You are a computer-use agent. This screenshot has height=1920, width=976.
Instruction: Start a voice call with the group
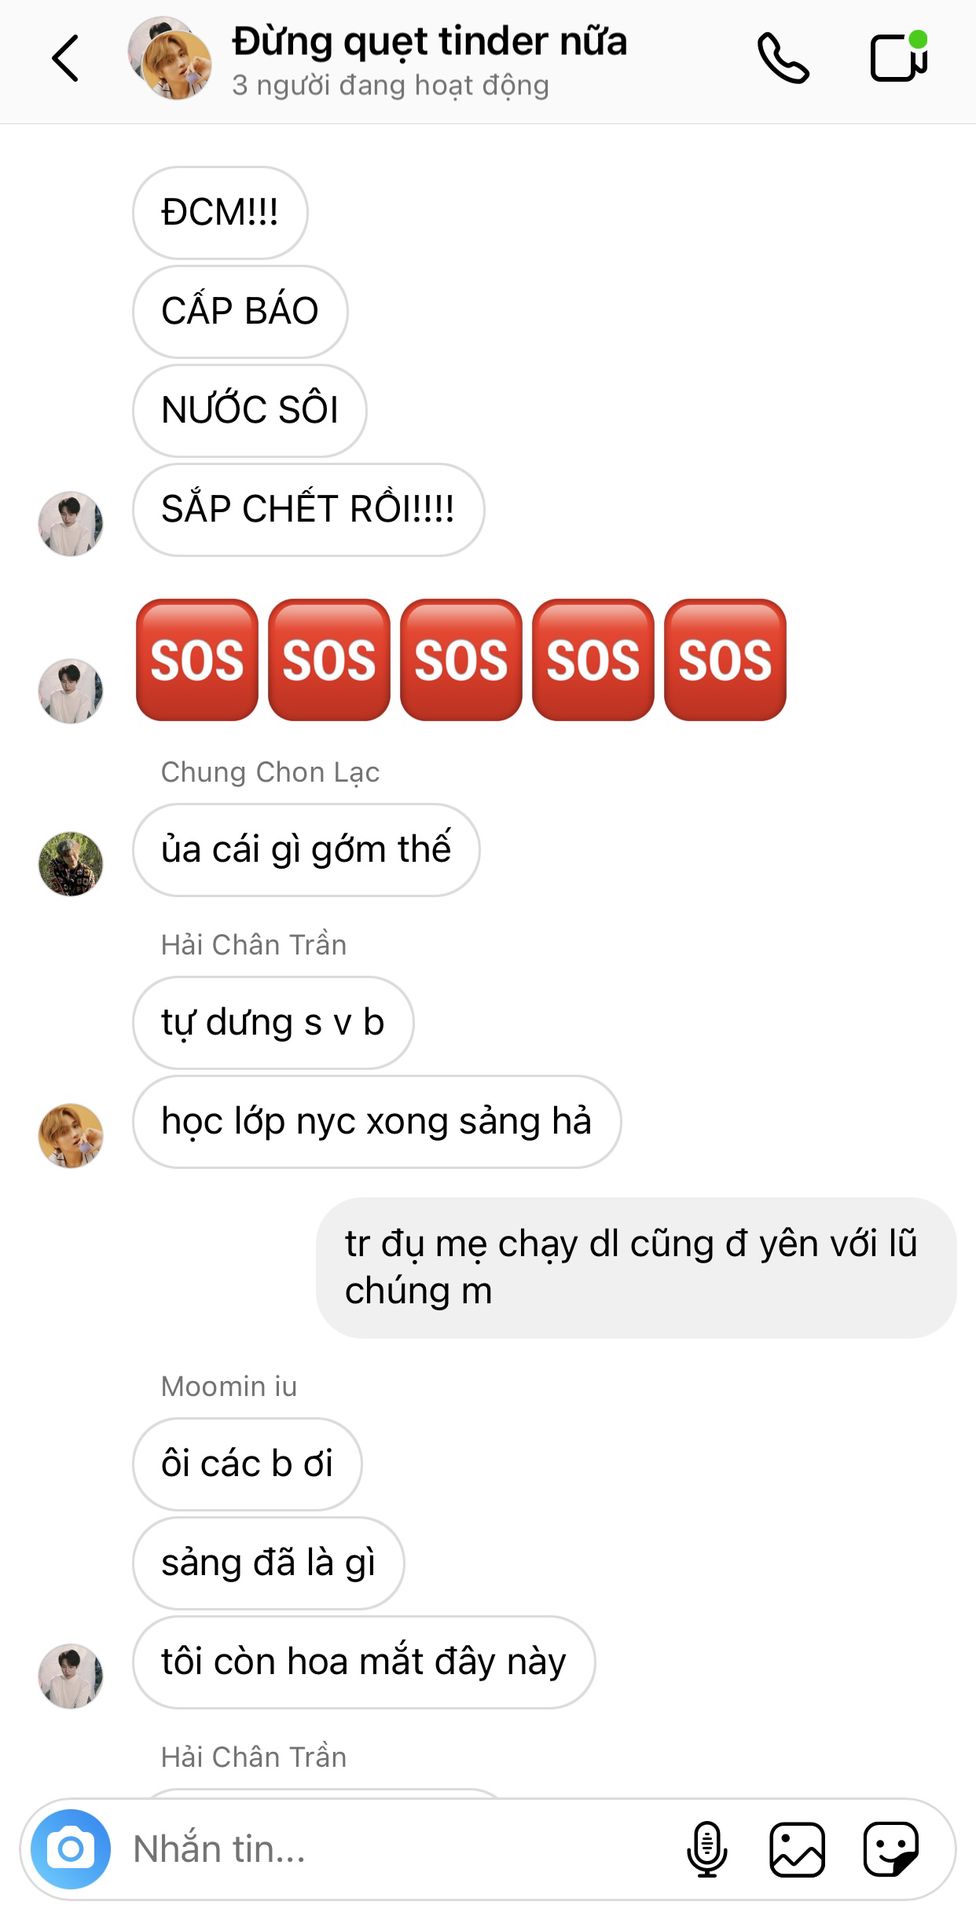[x=782, y=58]
